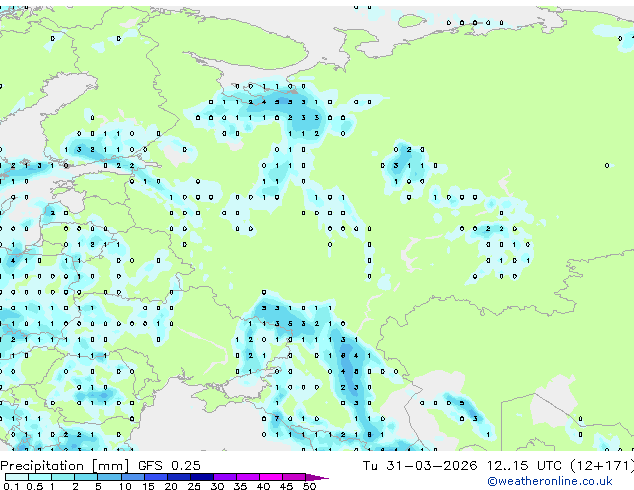Viewport: 634px width, 490px height.
Task: Click the 'GFS 0.25' model label
Action: point(169,465)
